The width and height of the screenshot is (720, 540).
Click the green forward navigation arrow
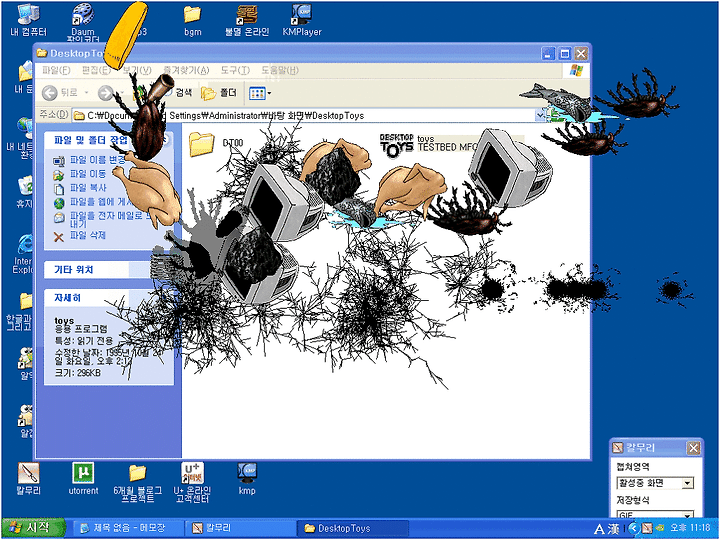coord(105,93)
